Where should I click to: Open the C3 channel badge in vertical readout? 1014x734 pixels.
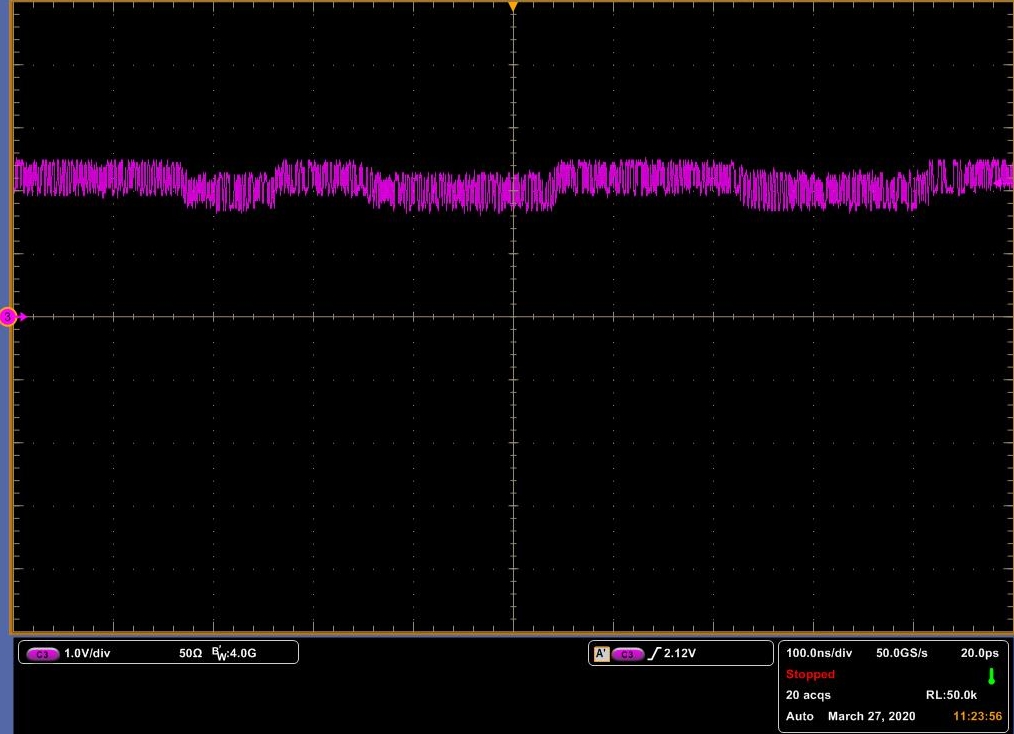pos(43,654)
